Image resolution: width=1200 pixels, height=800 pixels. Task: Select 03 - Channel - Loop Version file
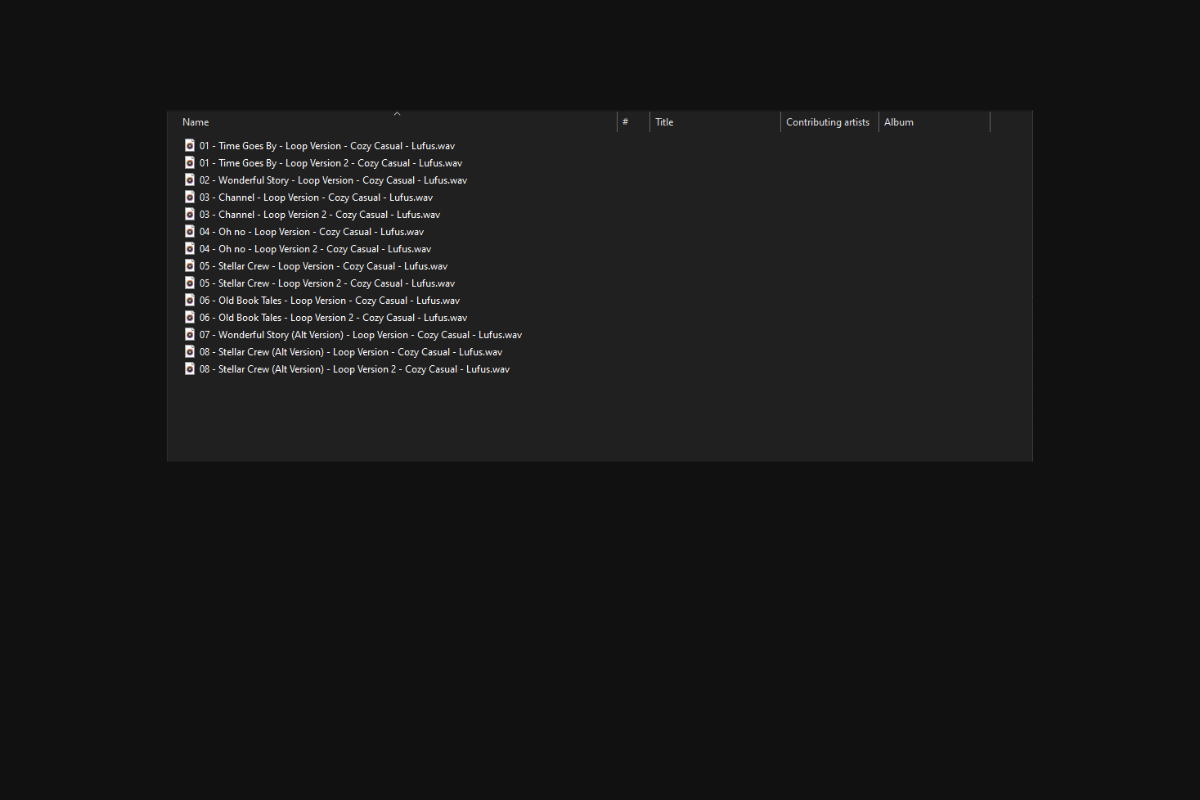point(315,197)
